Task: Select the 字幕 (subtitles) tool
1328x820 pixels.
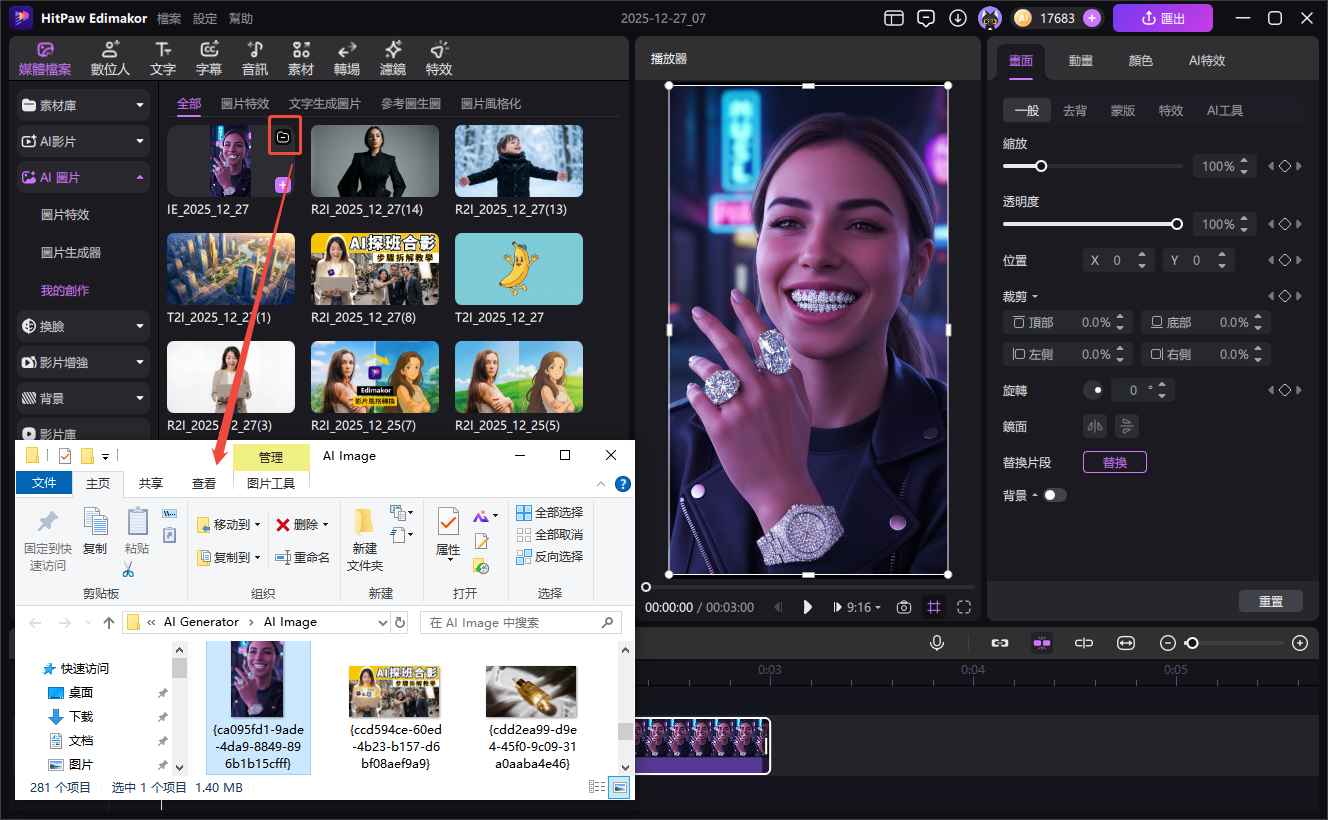Action: [x=208, y=57]
